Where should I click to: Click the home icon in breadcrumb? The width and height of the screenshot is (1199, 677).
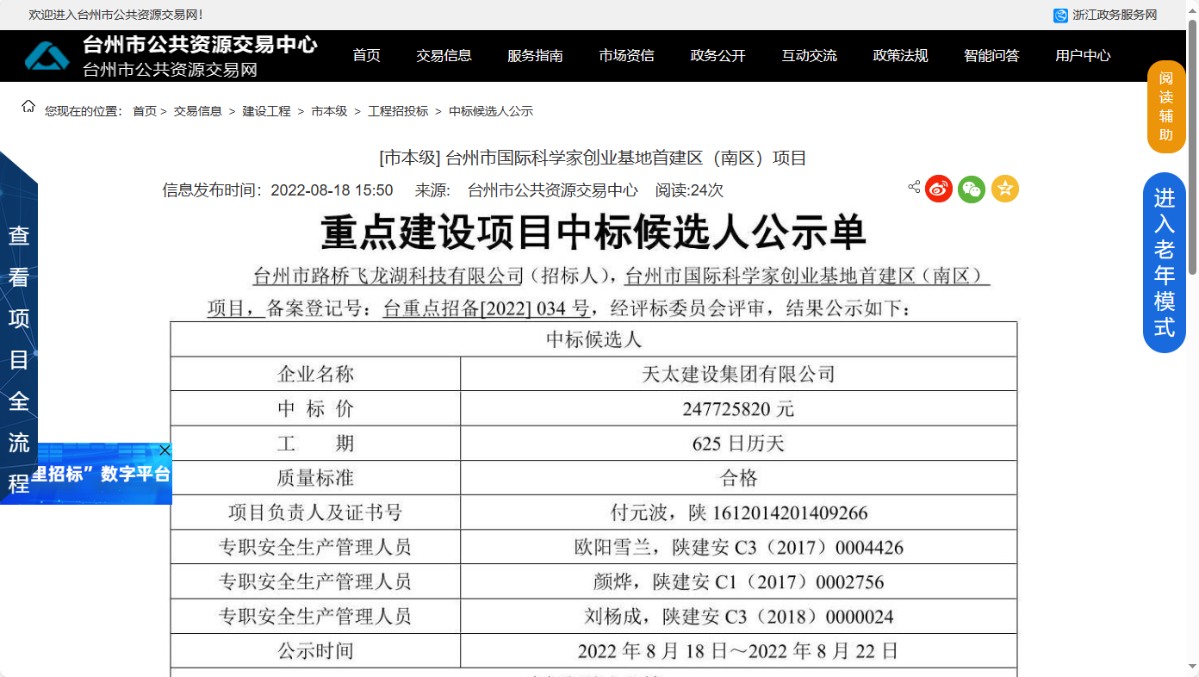tap(28, 106)
